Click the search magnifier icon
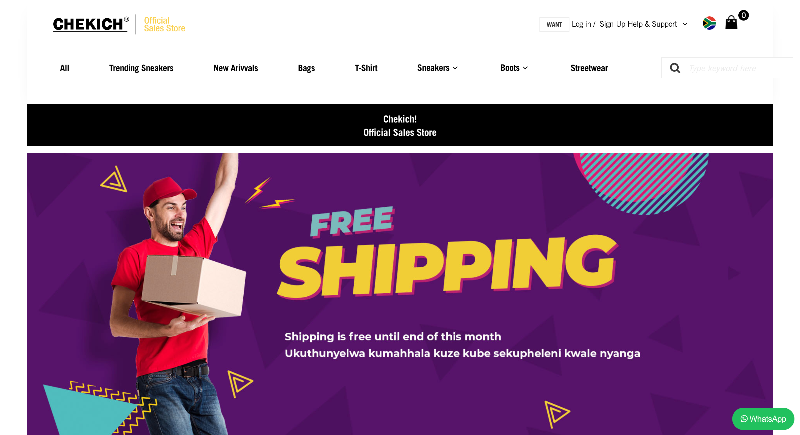The height and width of the screenshot is (435, 800). (674, 68)
